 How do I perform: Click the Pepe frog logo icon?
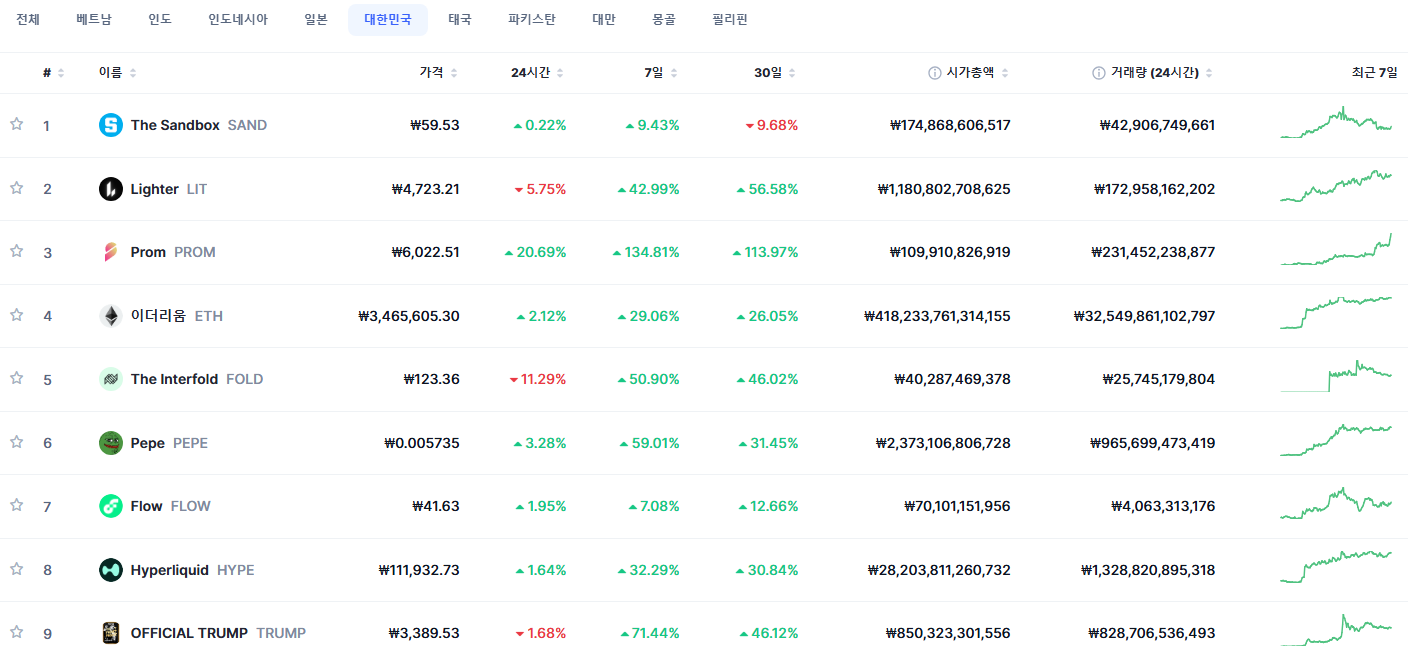coord(110,443)
